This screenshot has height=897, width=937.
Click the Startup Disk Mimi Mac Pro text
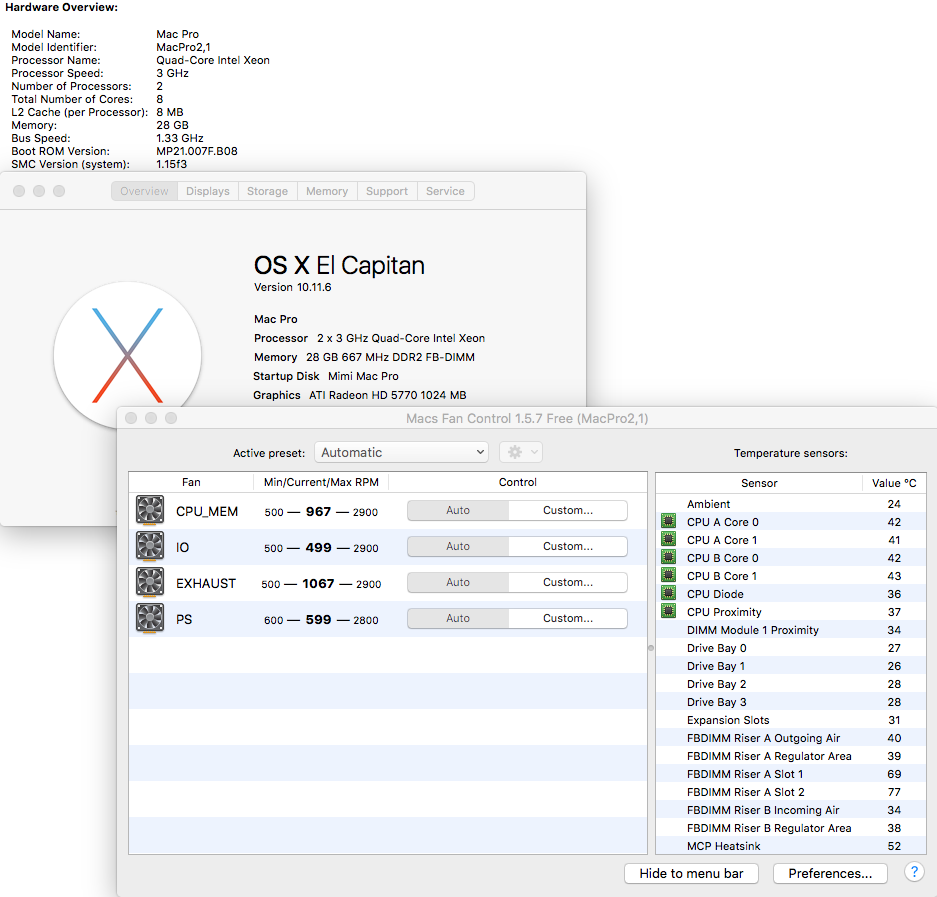click(x=326, y=376)
